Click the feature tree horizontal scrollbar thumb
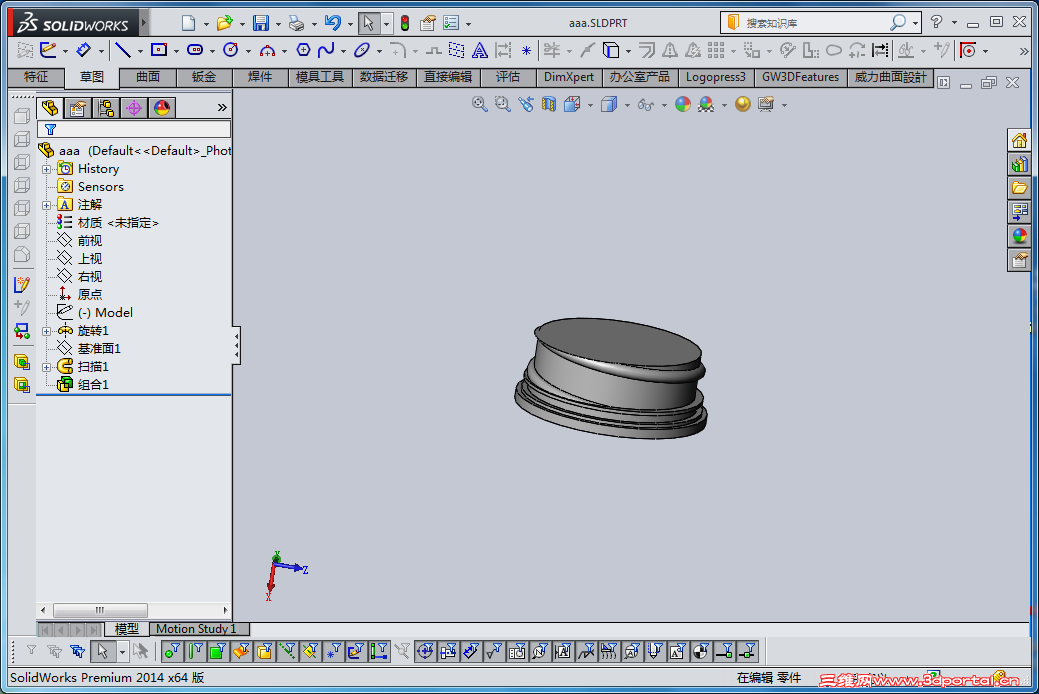Screen dimensions: 1039x694 [x=100, y=610]
